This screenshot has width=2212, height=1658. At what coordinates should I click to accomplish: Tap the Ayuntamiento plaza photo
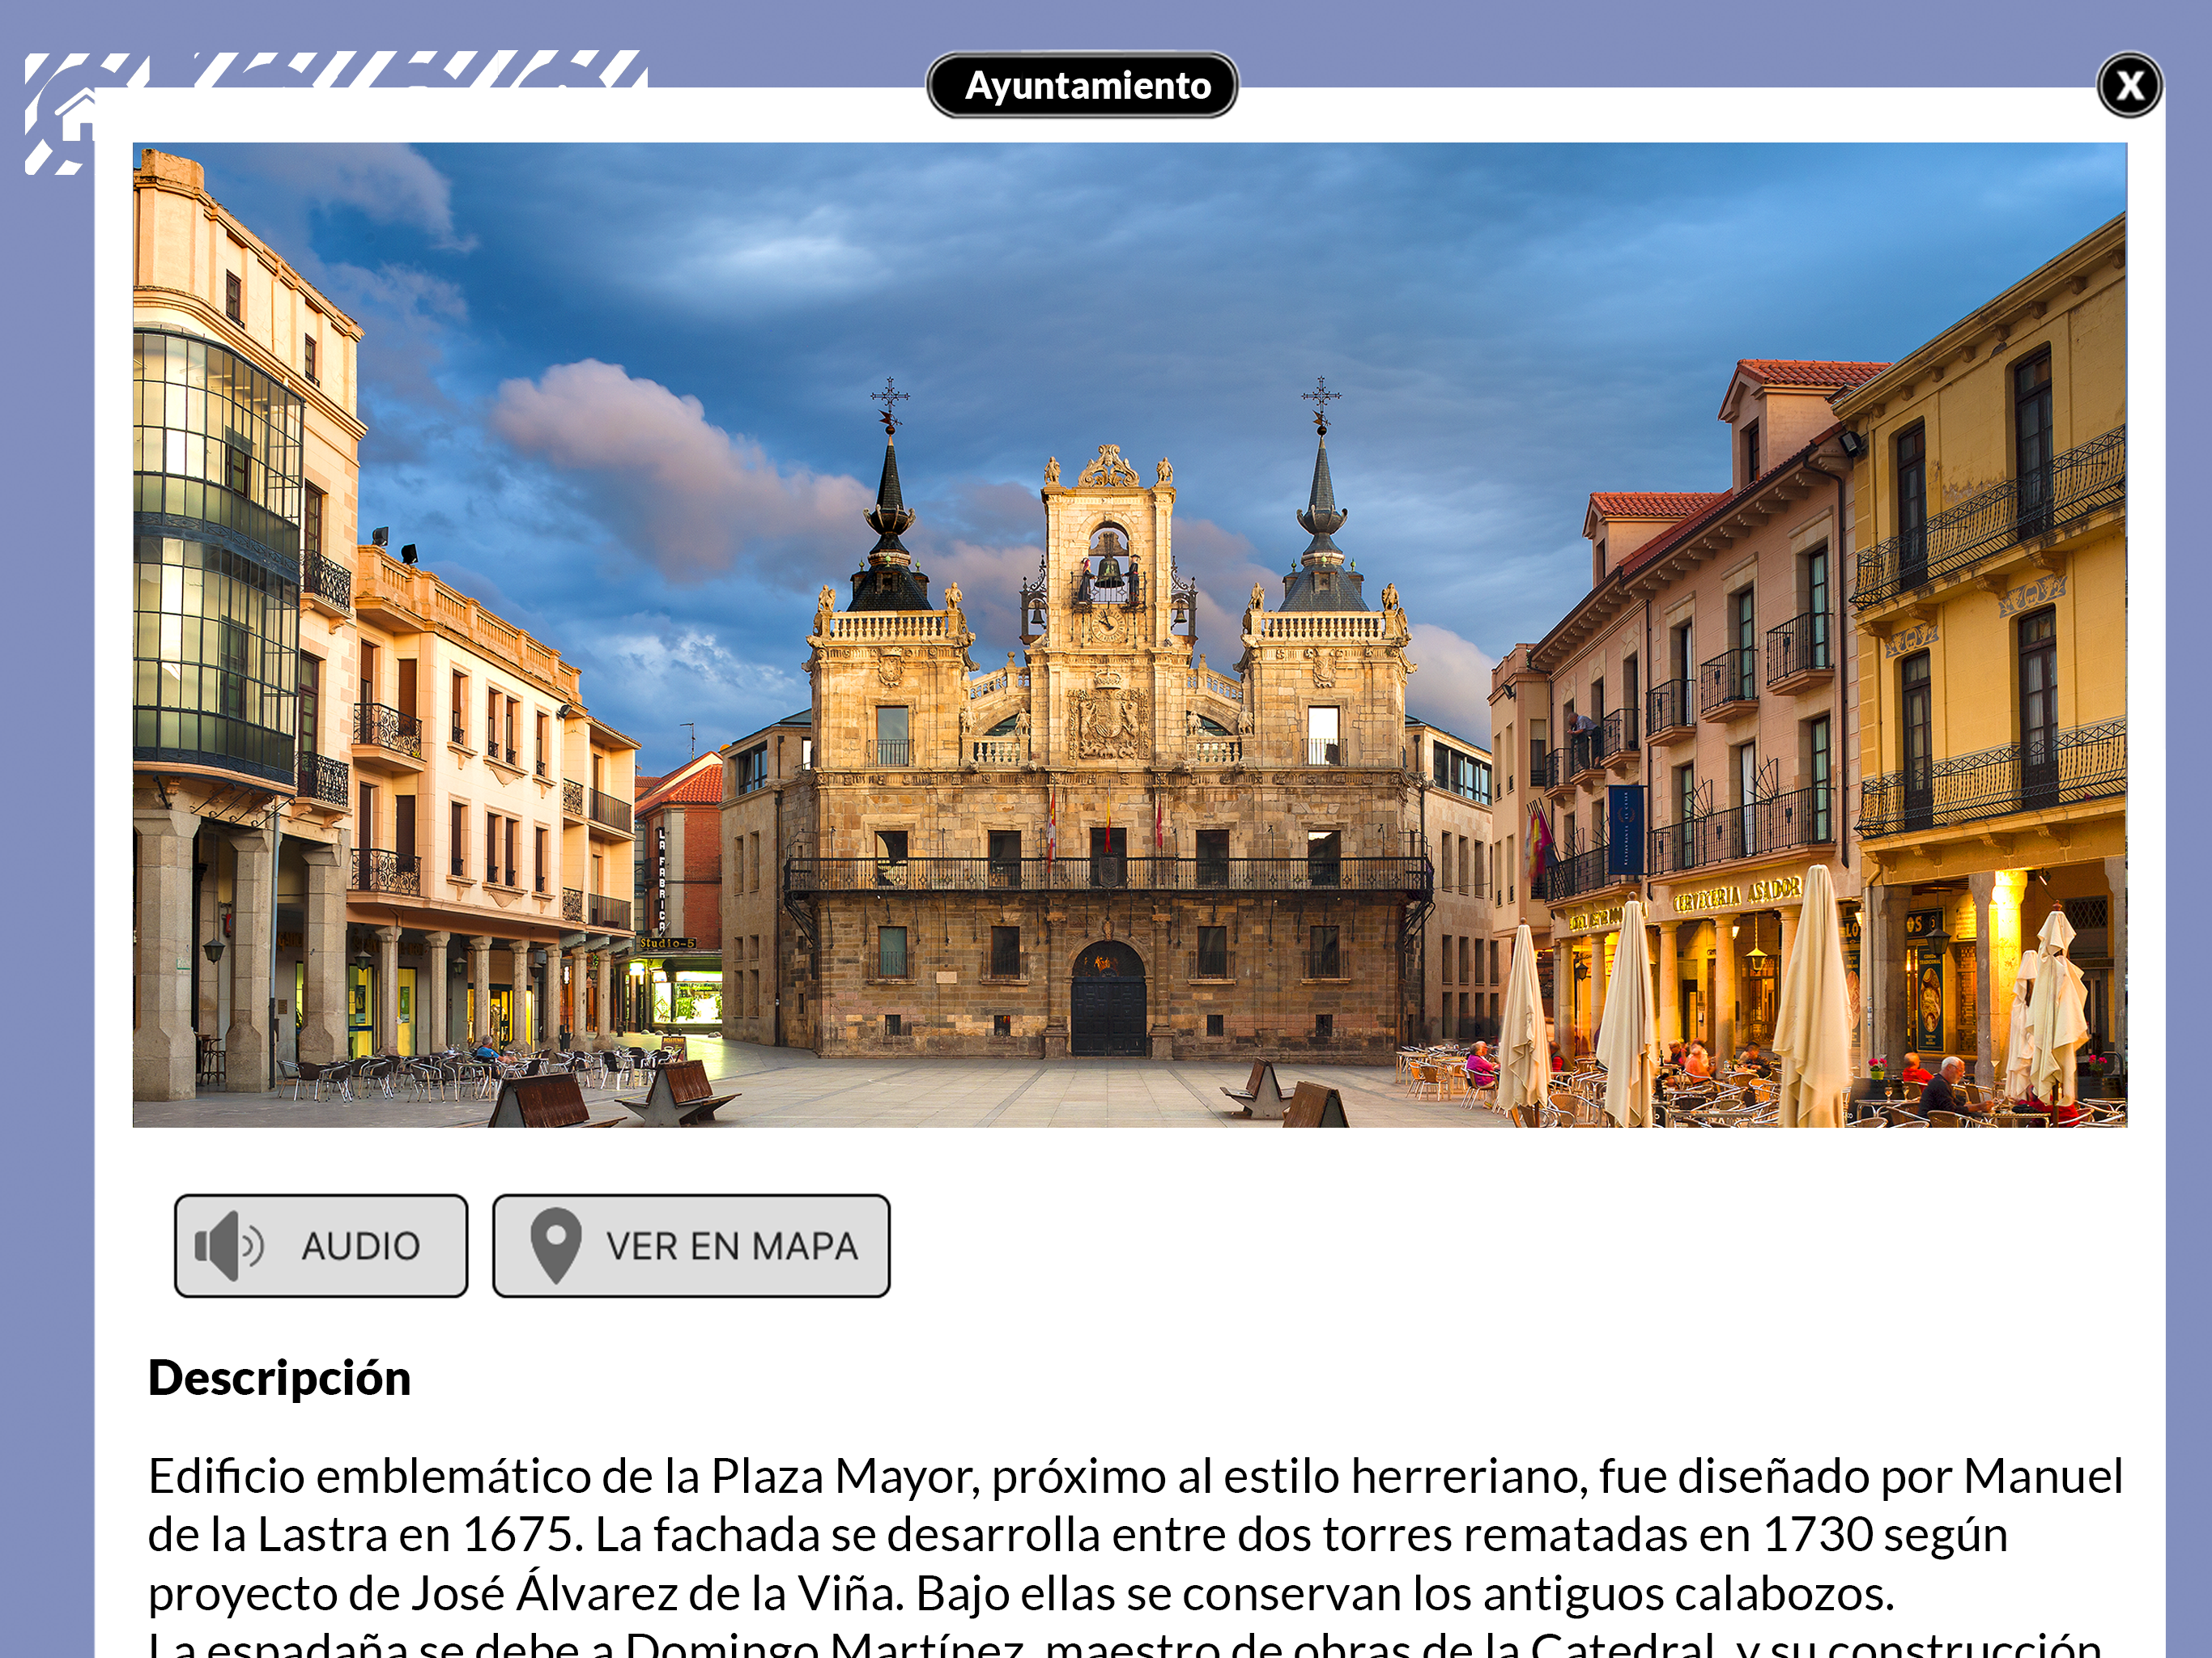click(x=1130, y=635)
